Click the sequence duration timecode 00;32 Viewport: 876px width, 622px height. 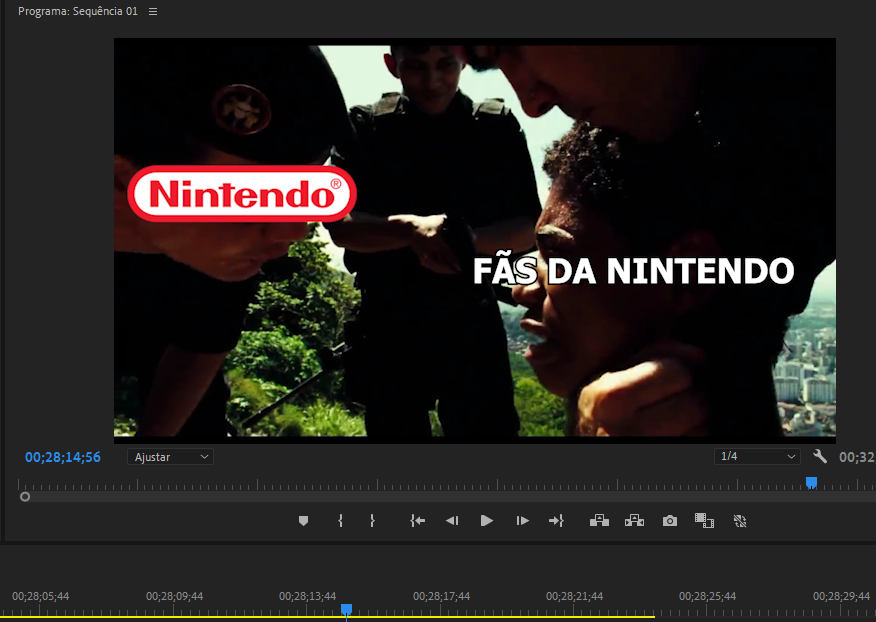857,457
